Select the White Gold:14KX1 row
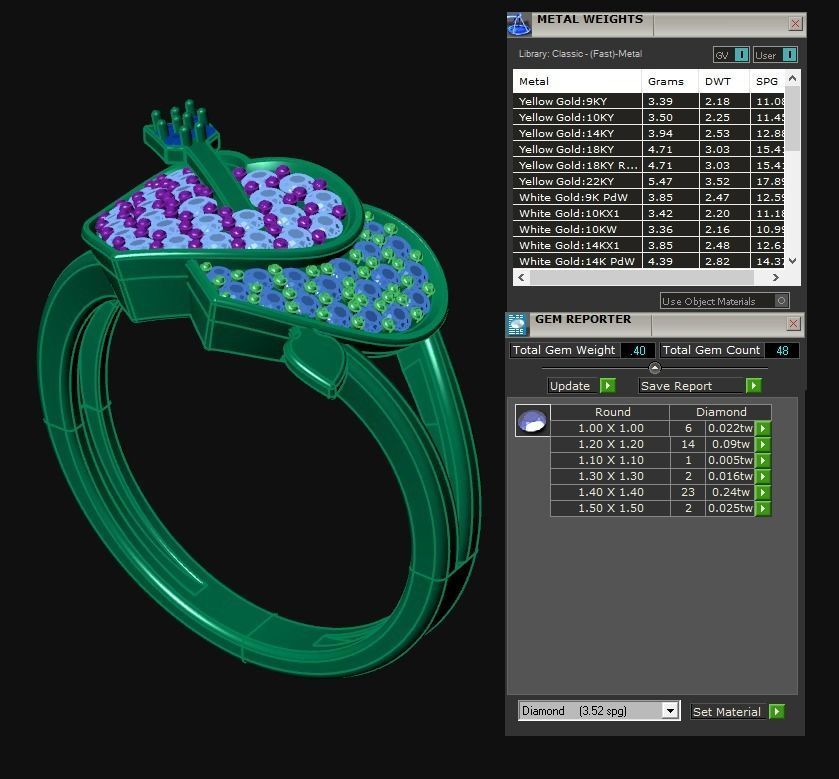 coord(649,246)
